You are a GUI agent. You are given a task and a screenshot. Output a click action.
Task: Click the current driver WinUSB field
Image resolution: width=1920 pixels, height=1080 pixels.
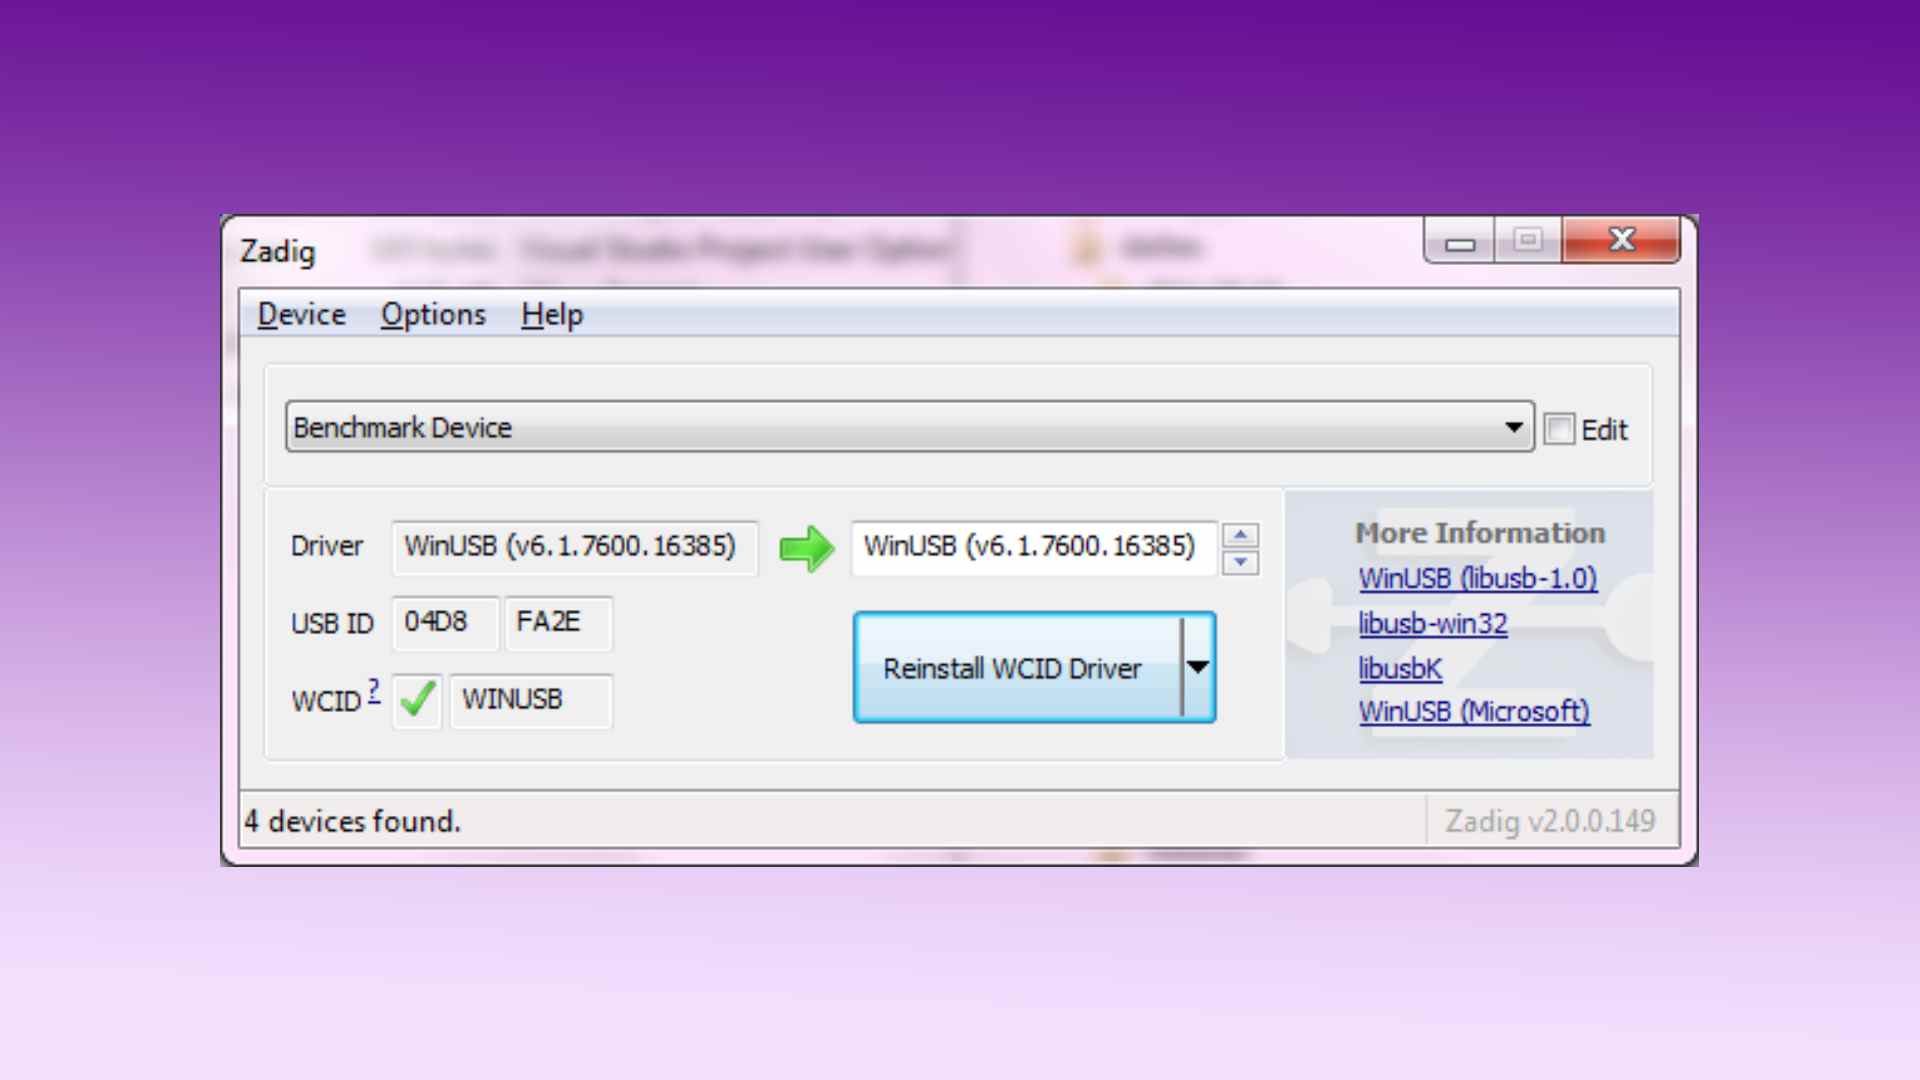(x=575, y=547)
